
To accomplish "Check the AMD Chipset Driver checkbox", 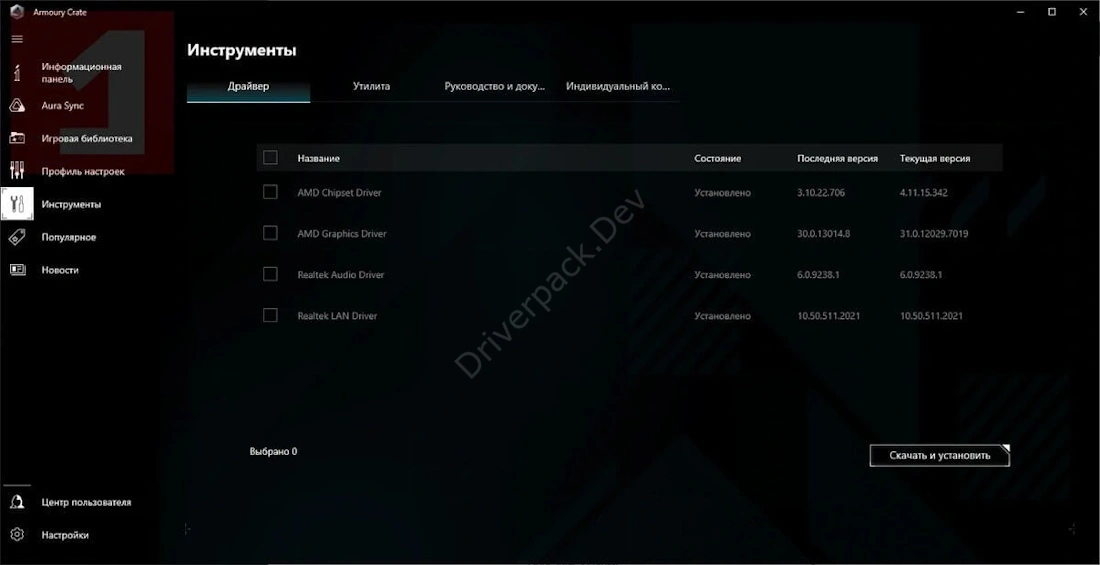I will (x=270, y=192).
